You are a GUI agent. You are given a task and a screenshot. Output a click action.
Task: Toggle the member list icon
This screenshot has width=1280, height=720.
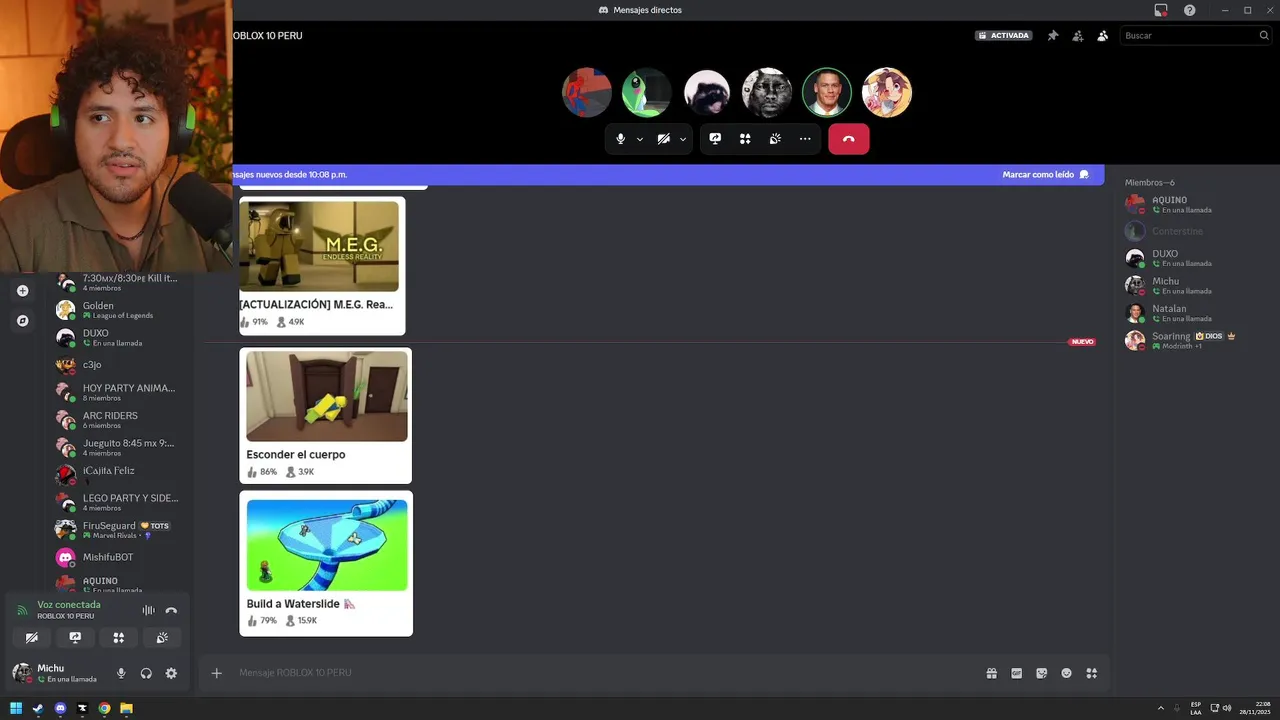tap(1102, 35)
